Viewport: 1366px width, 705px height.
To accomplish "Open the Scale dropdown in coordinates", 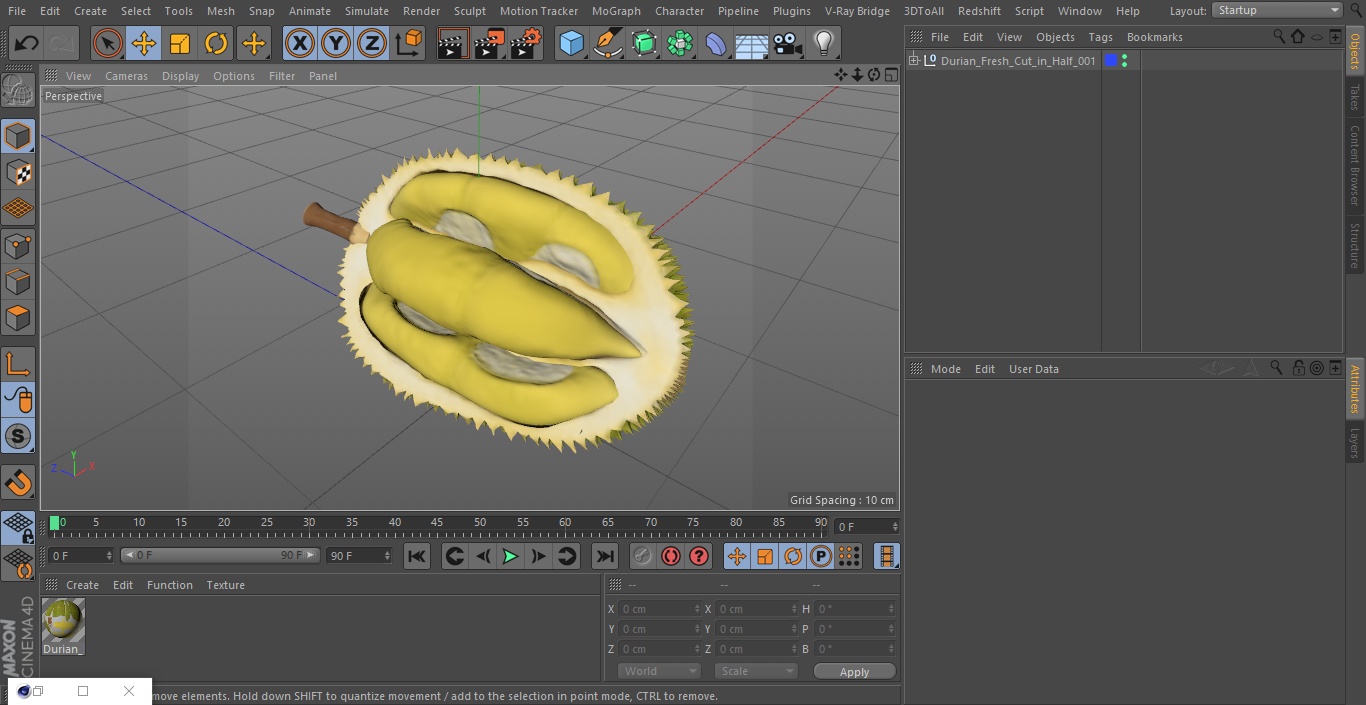I will coord(756,671).
